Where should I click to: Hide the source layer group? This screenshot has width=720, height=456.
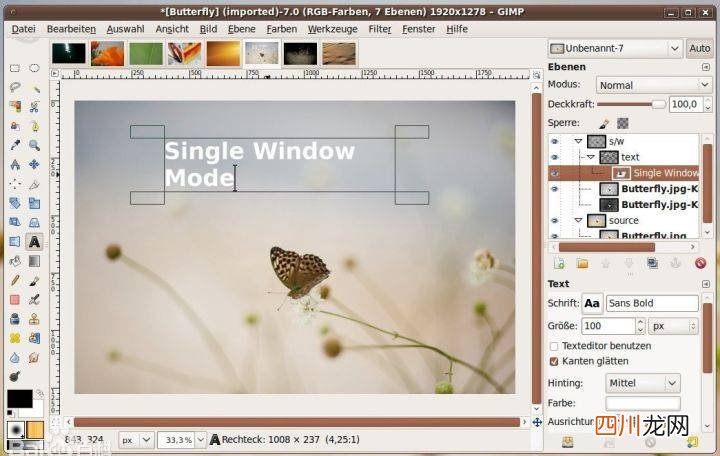pos(555,221)
